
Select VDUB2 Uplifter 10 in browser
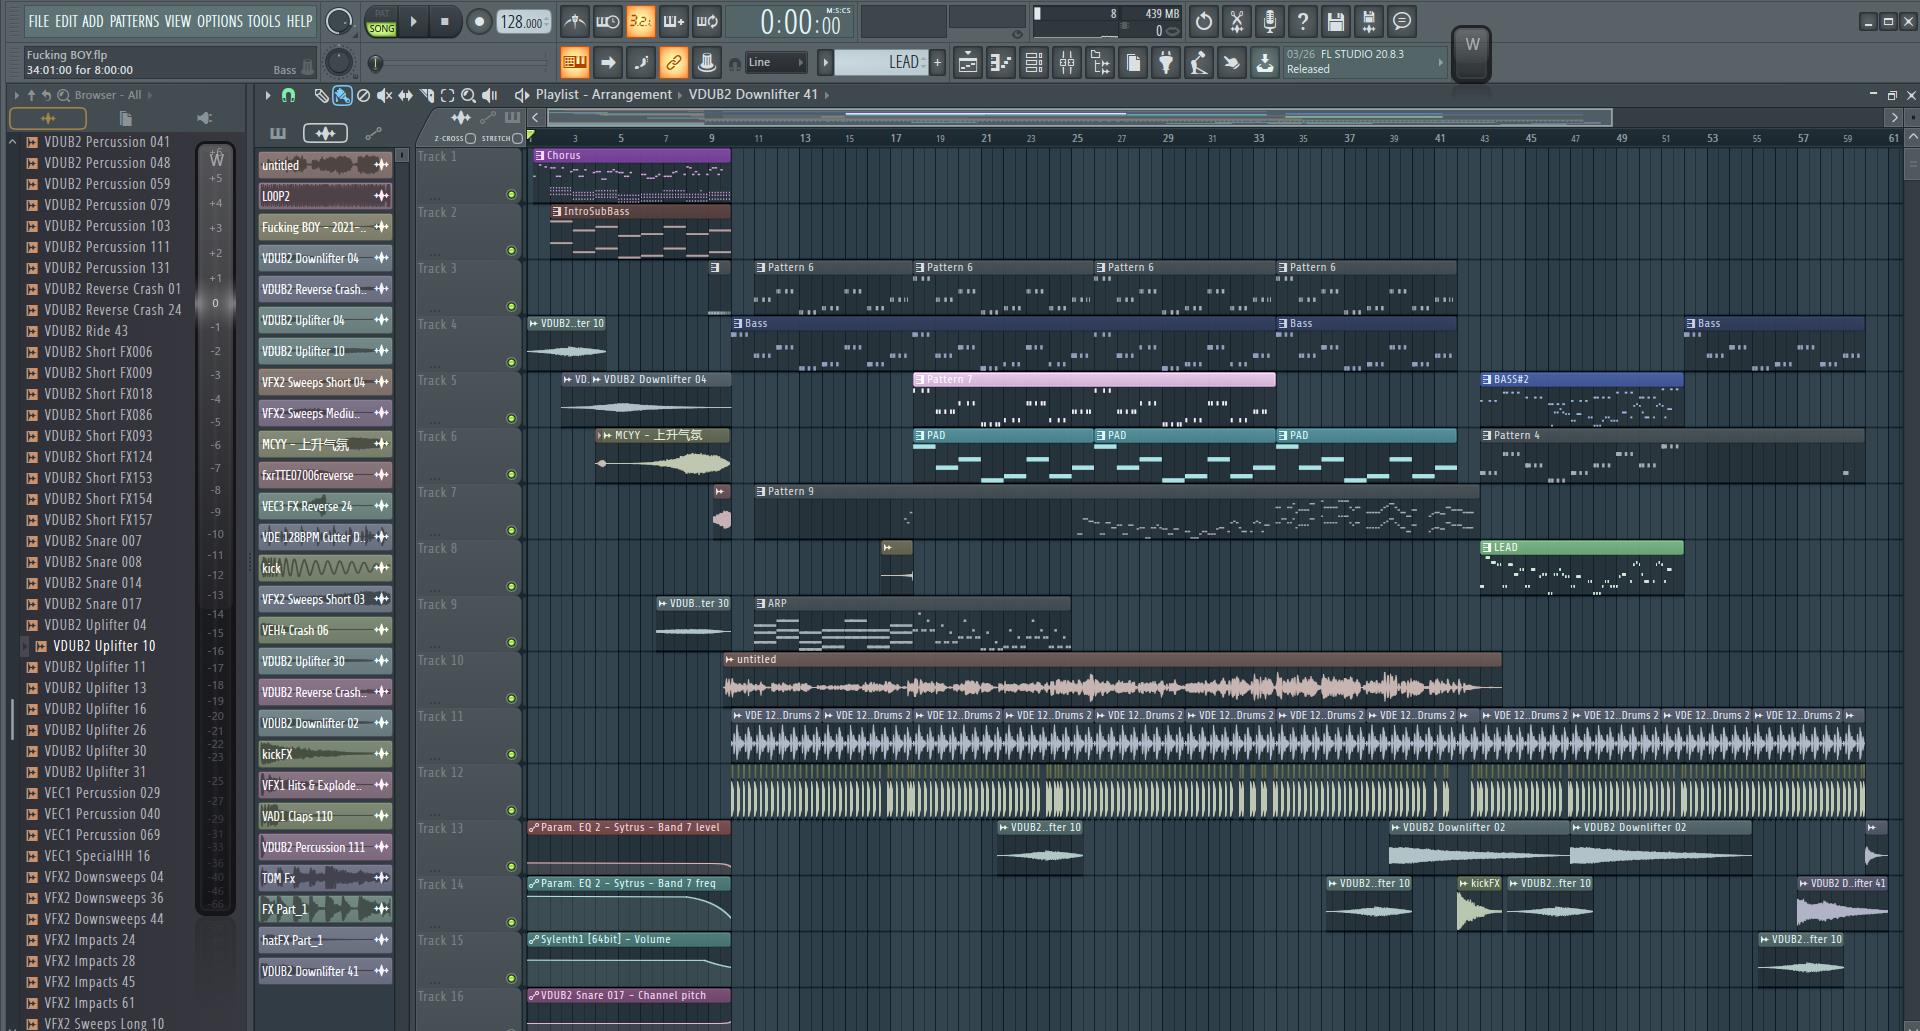(x=104, y=646)
